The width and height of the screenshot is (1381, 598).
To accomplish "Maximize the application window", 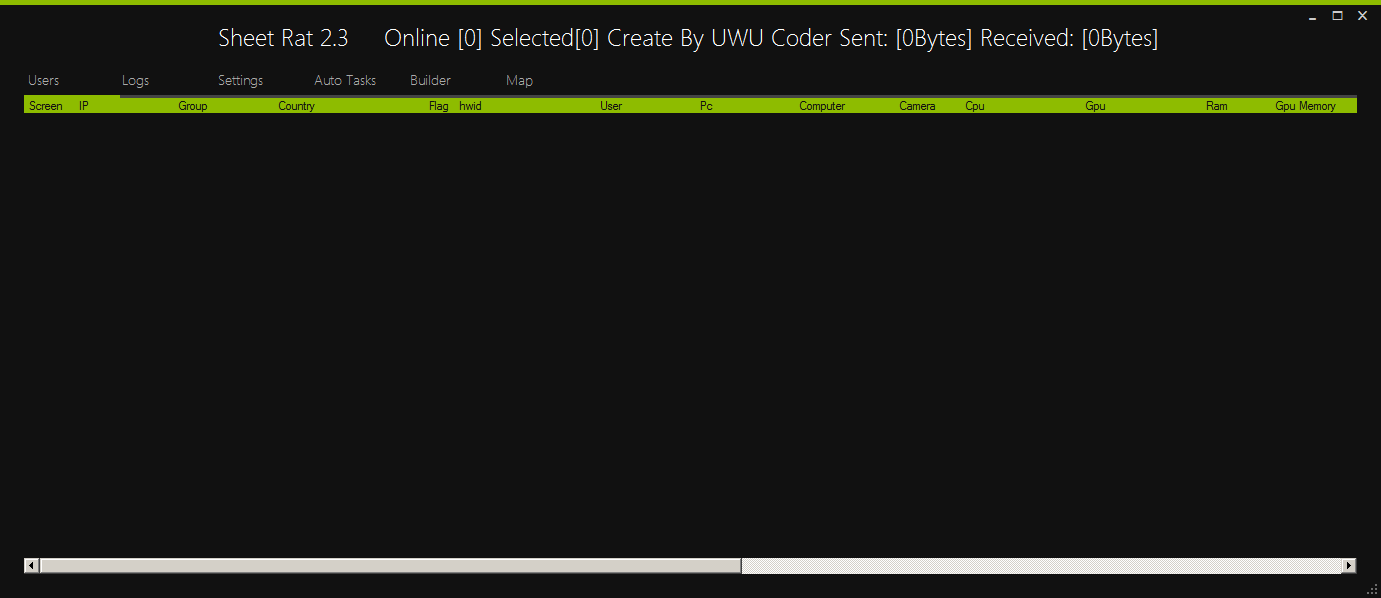I will (x=1337, y=16).
